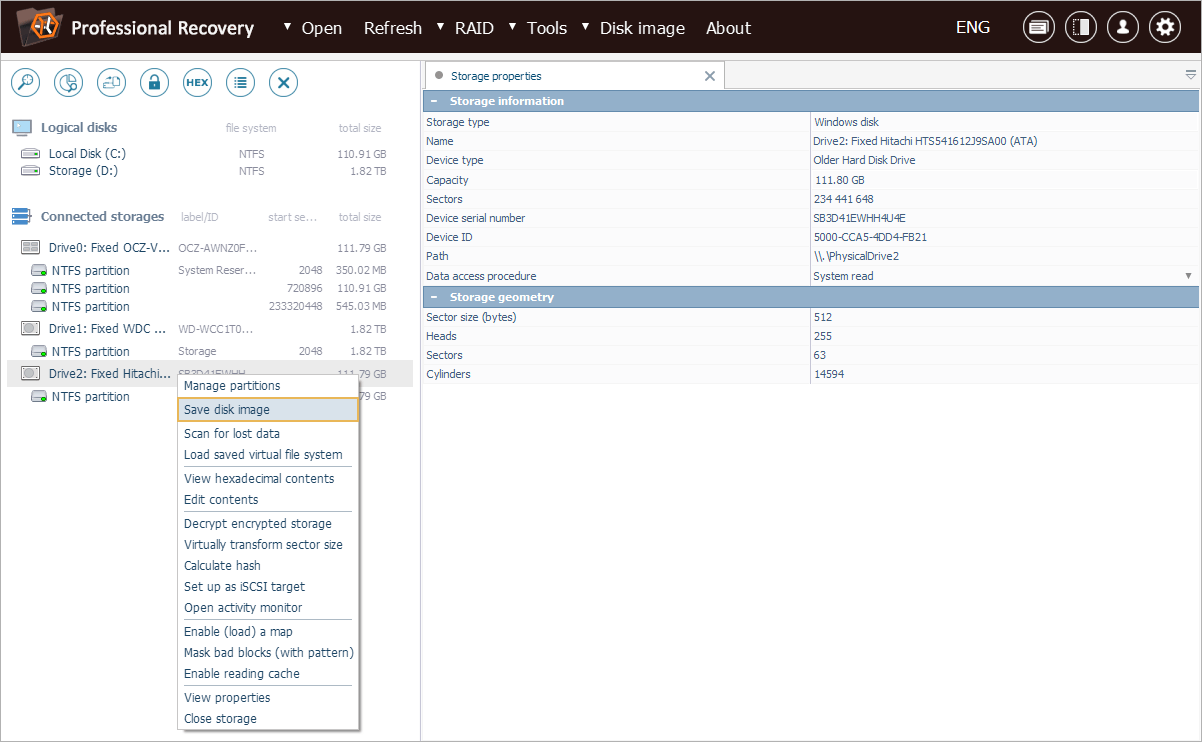Click the System Reserved NTFS partition icon
The height and width of the screenshot is (742, 1202).
[39, 271]
